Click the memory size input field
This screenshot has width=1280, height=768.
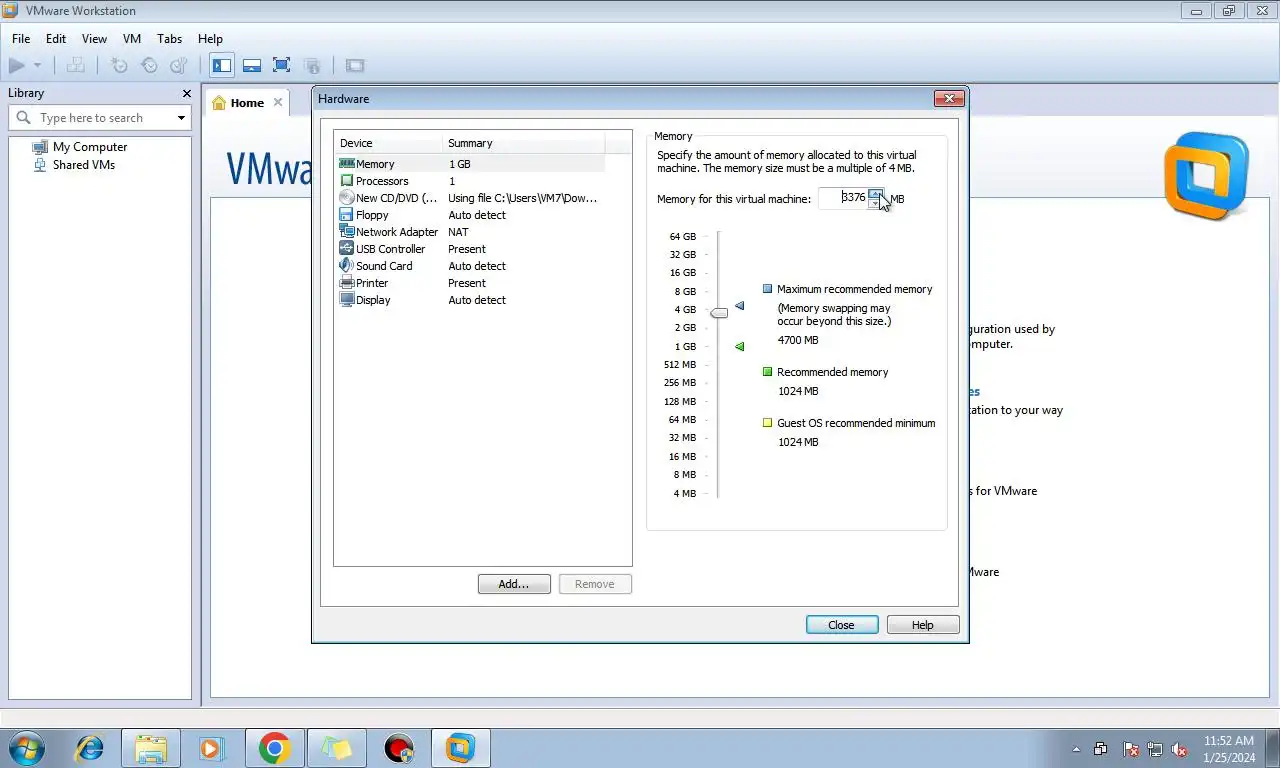(843, 198)
